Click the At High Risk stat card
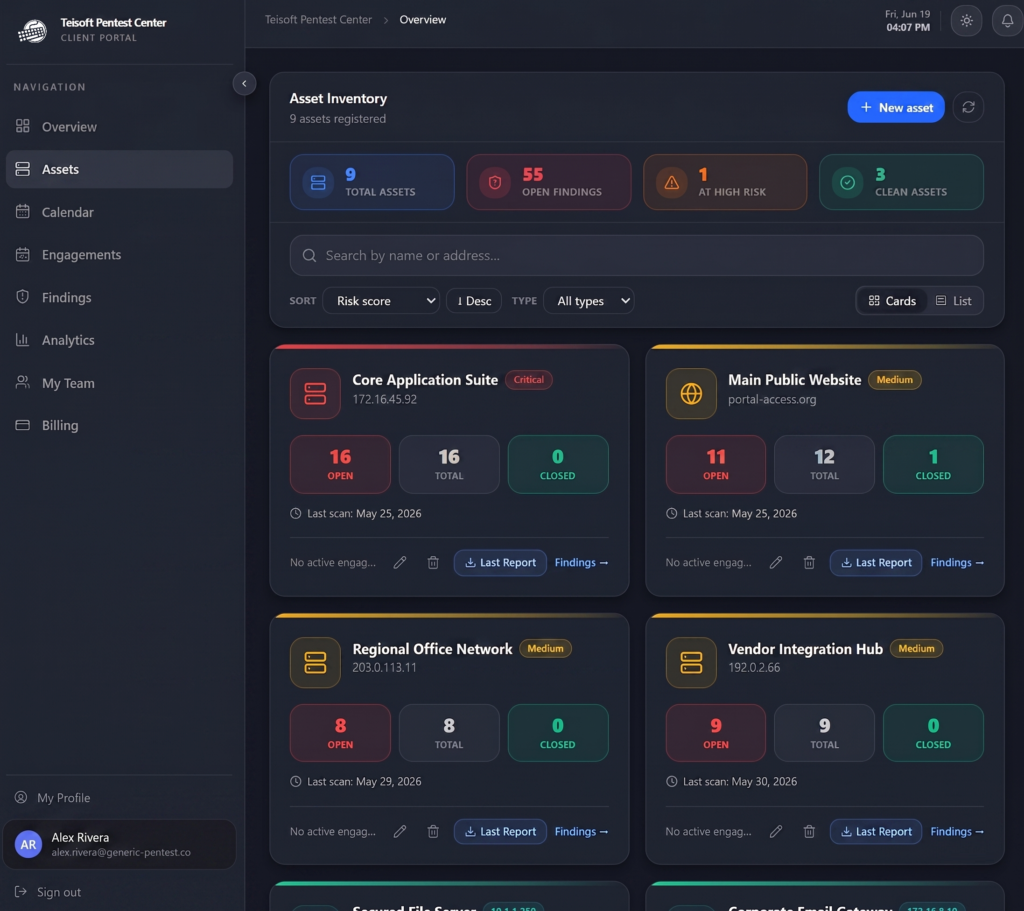Screen dimensions: 1024x911 click(x=725, y=182)
